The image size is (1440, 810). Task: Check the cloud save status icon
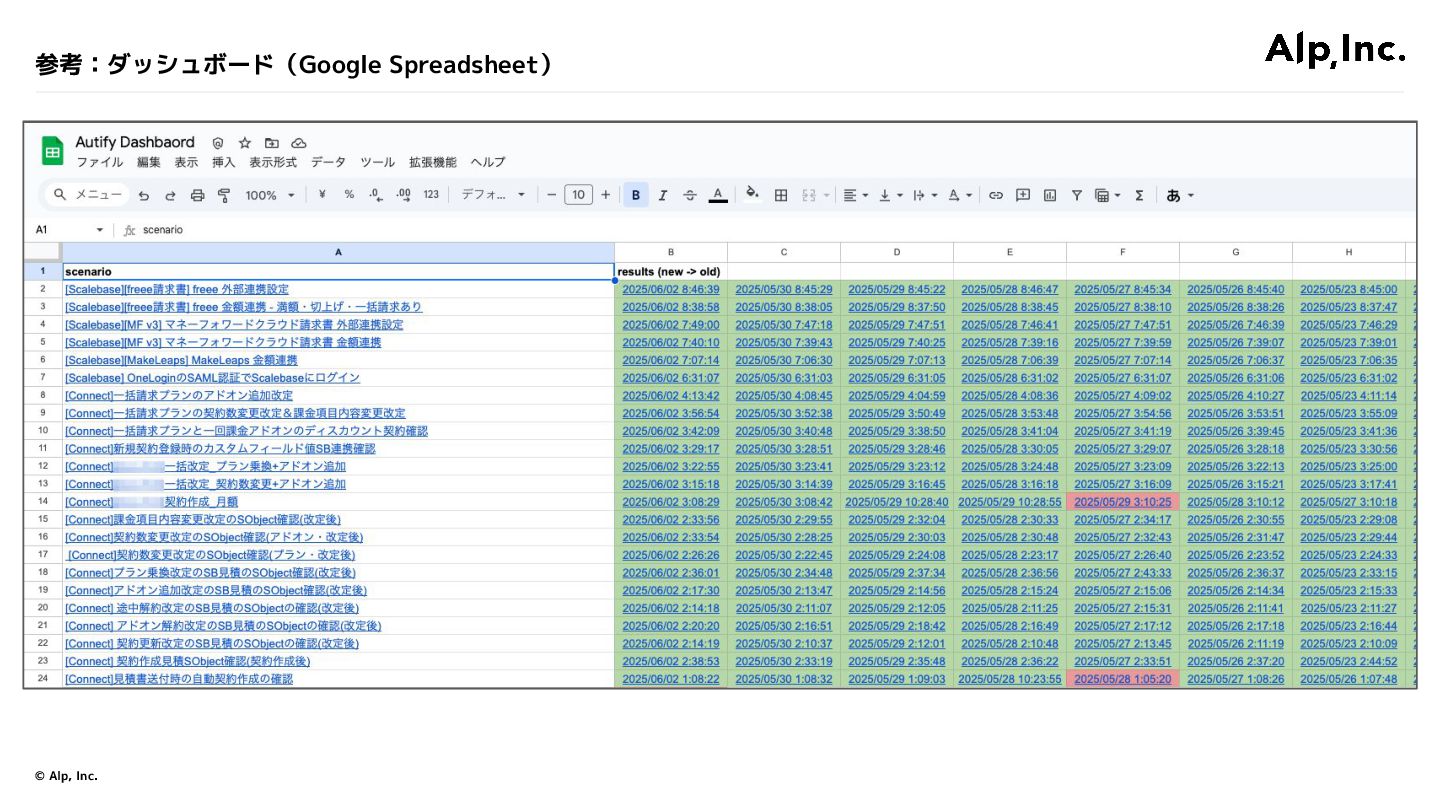(298, 143)
